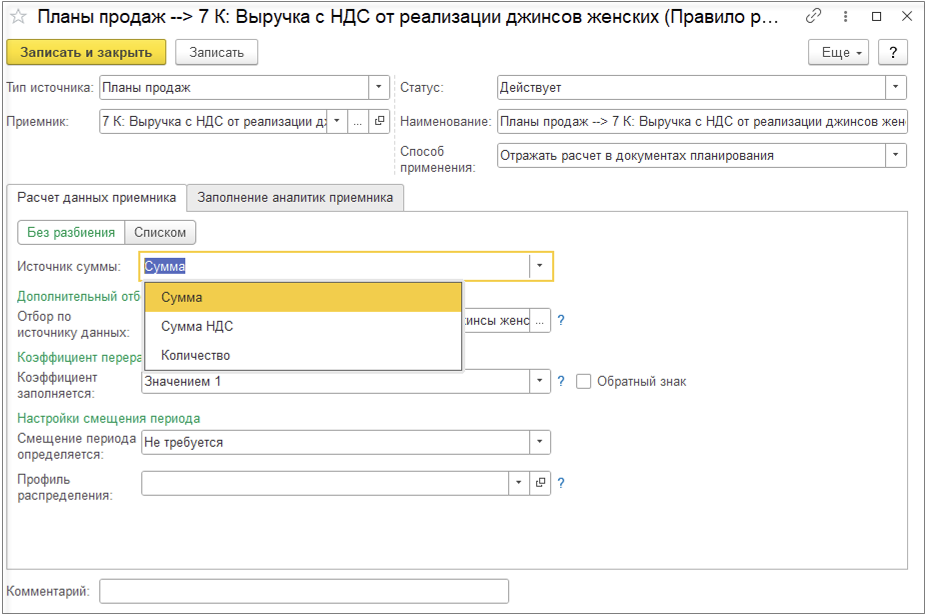
Task: Switch to Списком mode
Action: [x=160, y=232]
